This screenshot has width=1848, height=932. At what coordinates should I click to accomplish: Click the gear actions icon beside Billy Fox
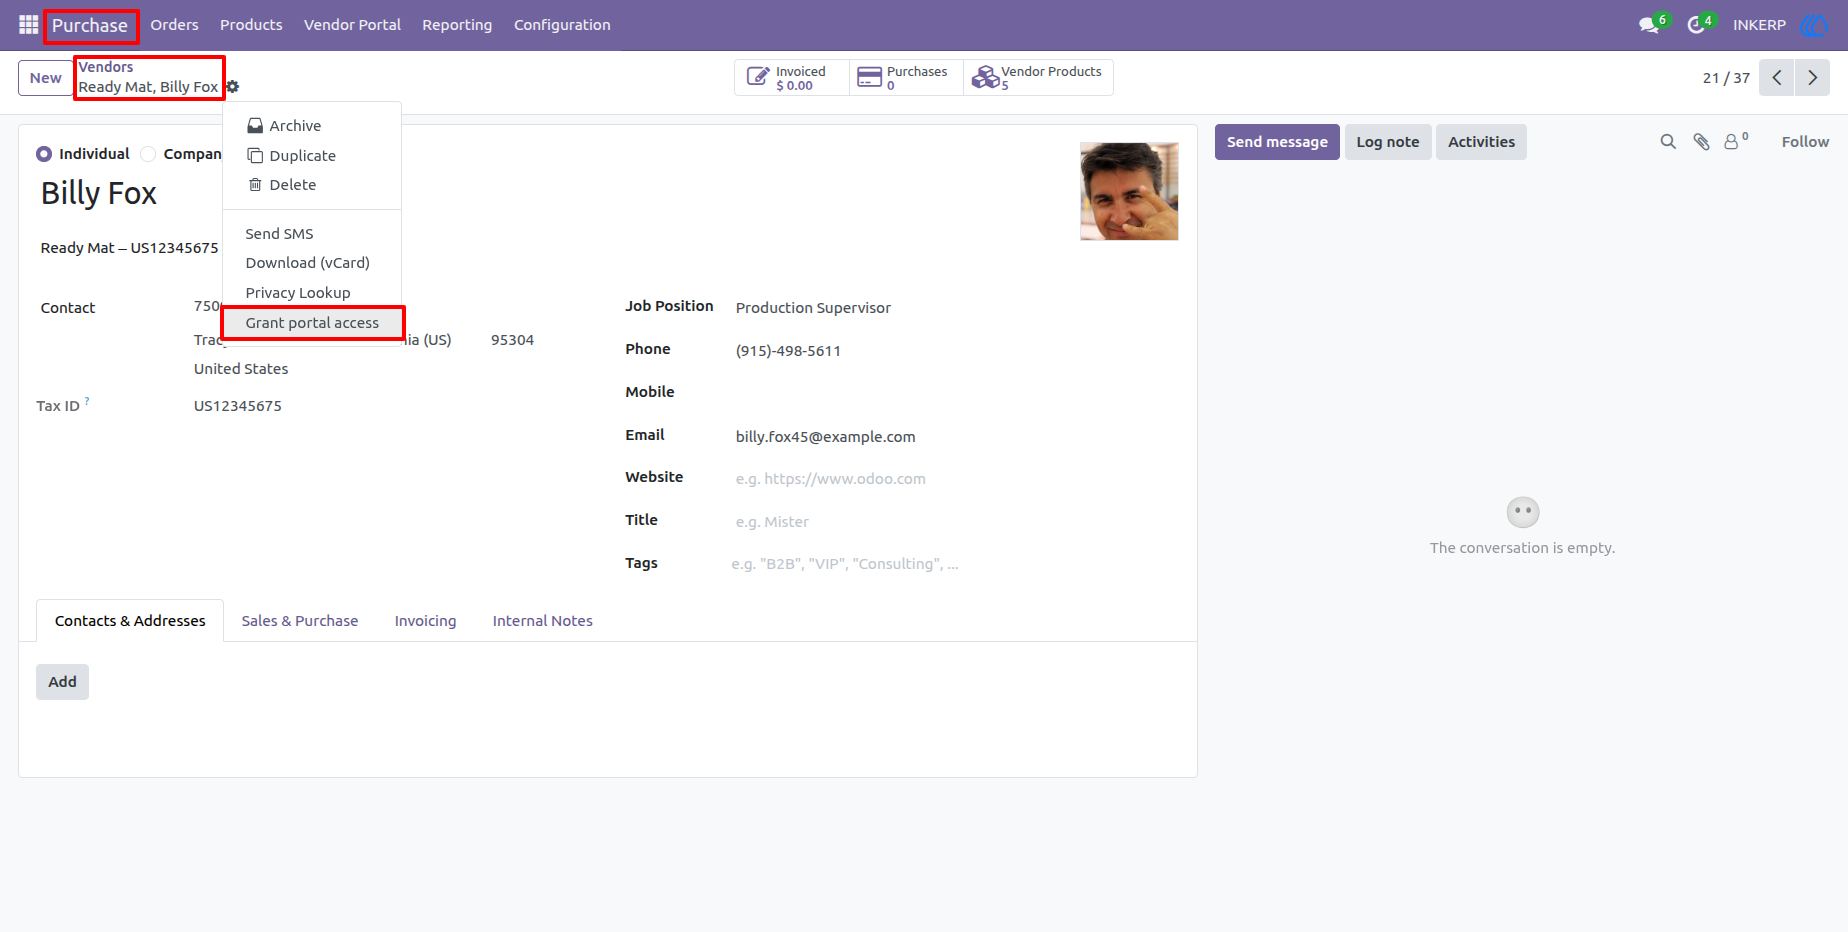point(233,87)
